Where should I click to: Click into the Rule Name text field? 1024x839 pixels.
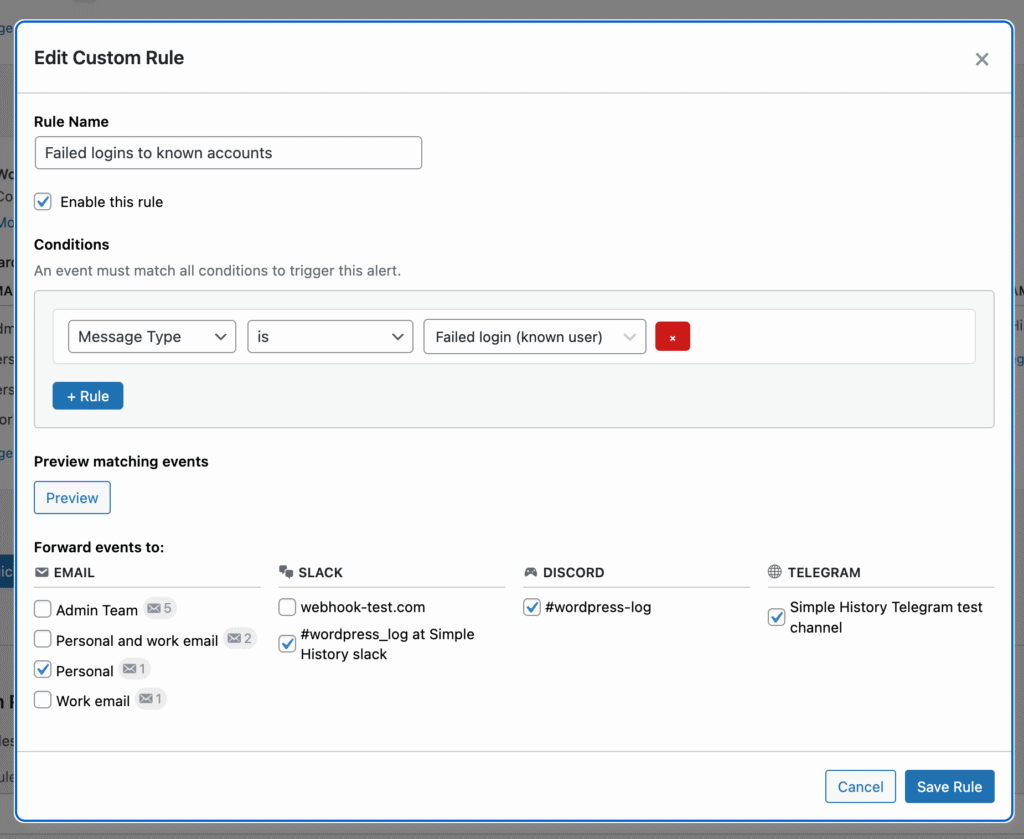pyautogui.click(x=228, y=153)
